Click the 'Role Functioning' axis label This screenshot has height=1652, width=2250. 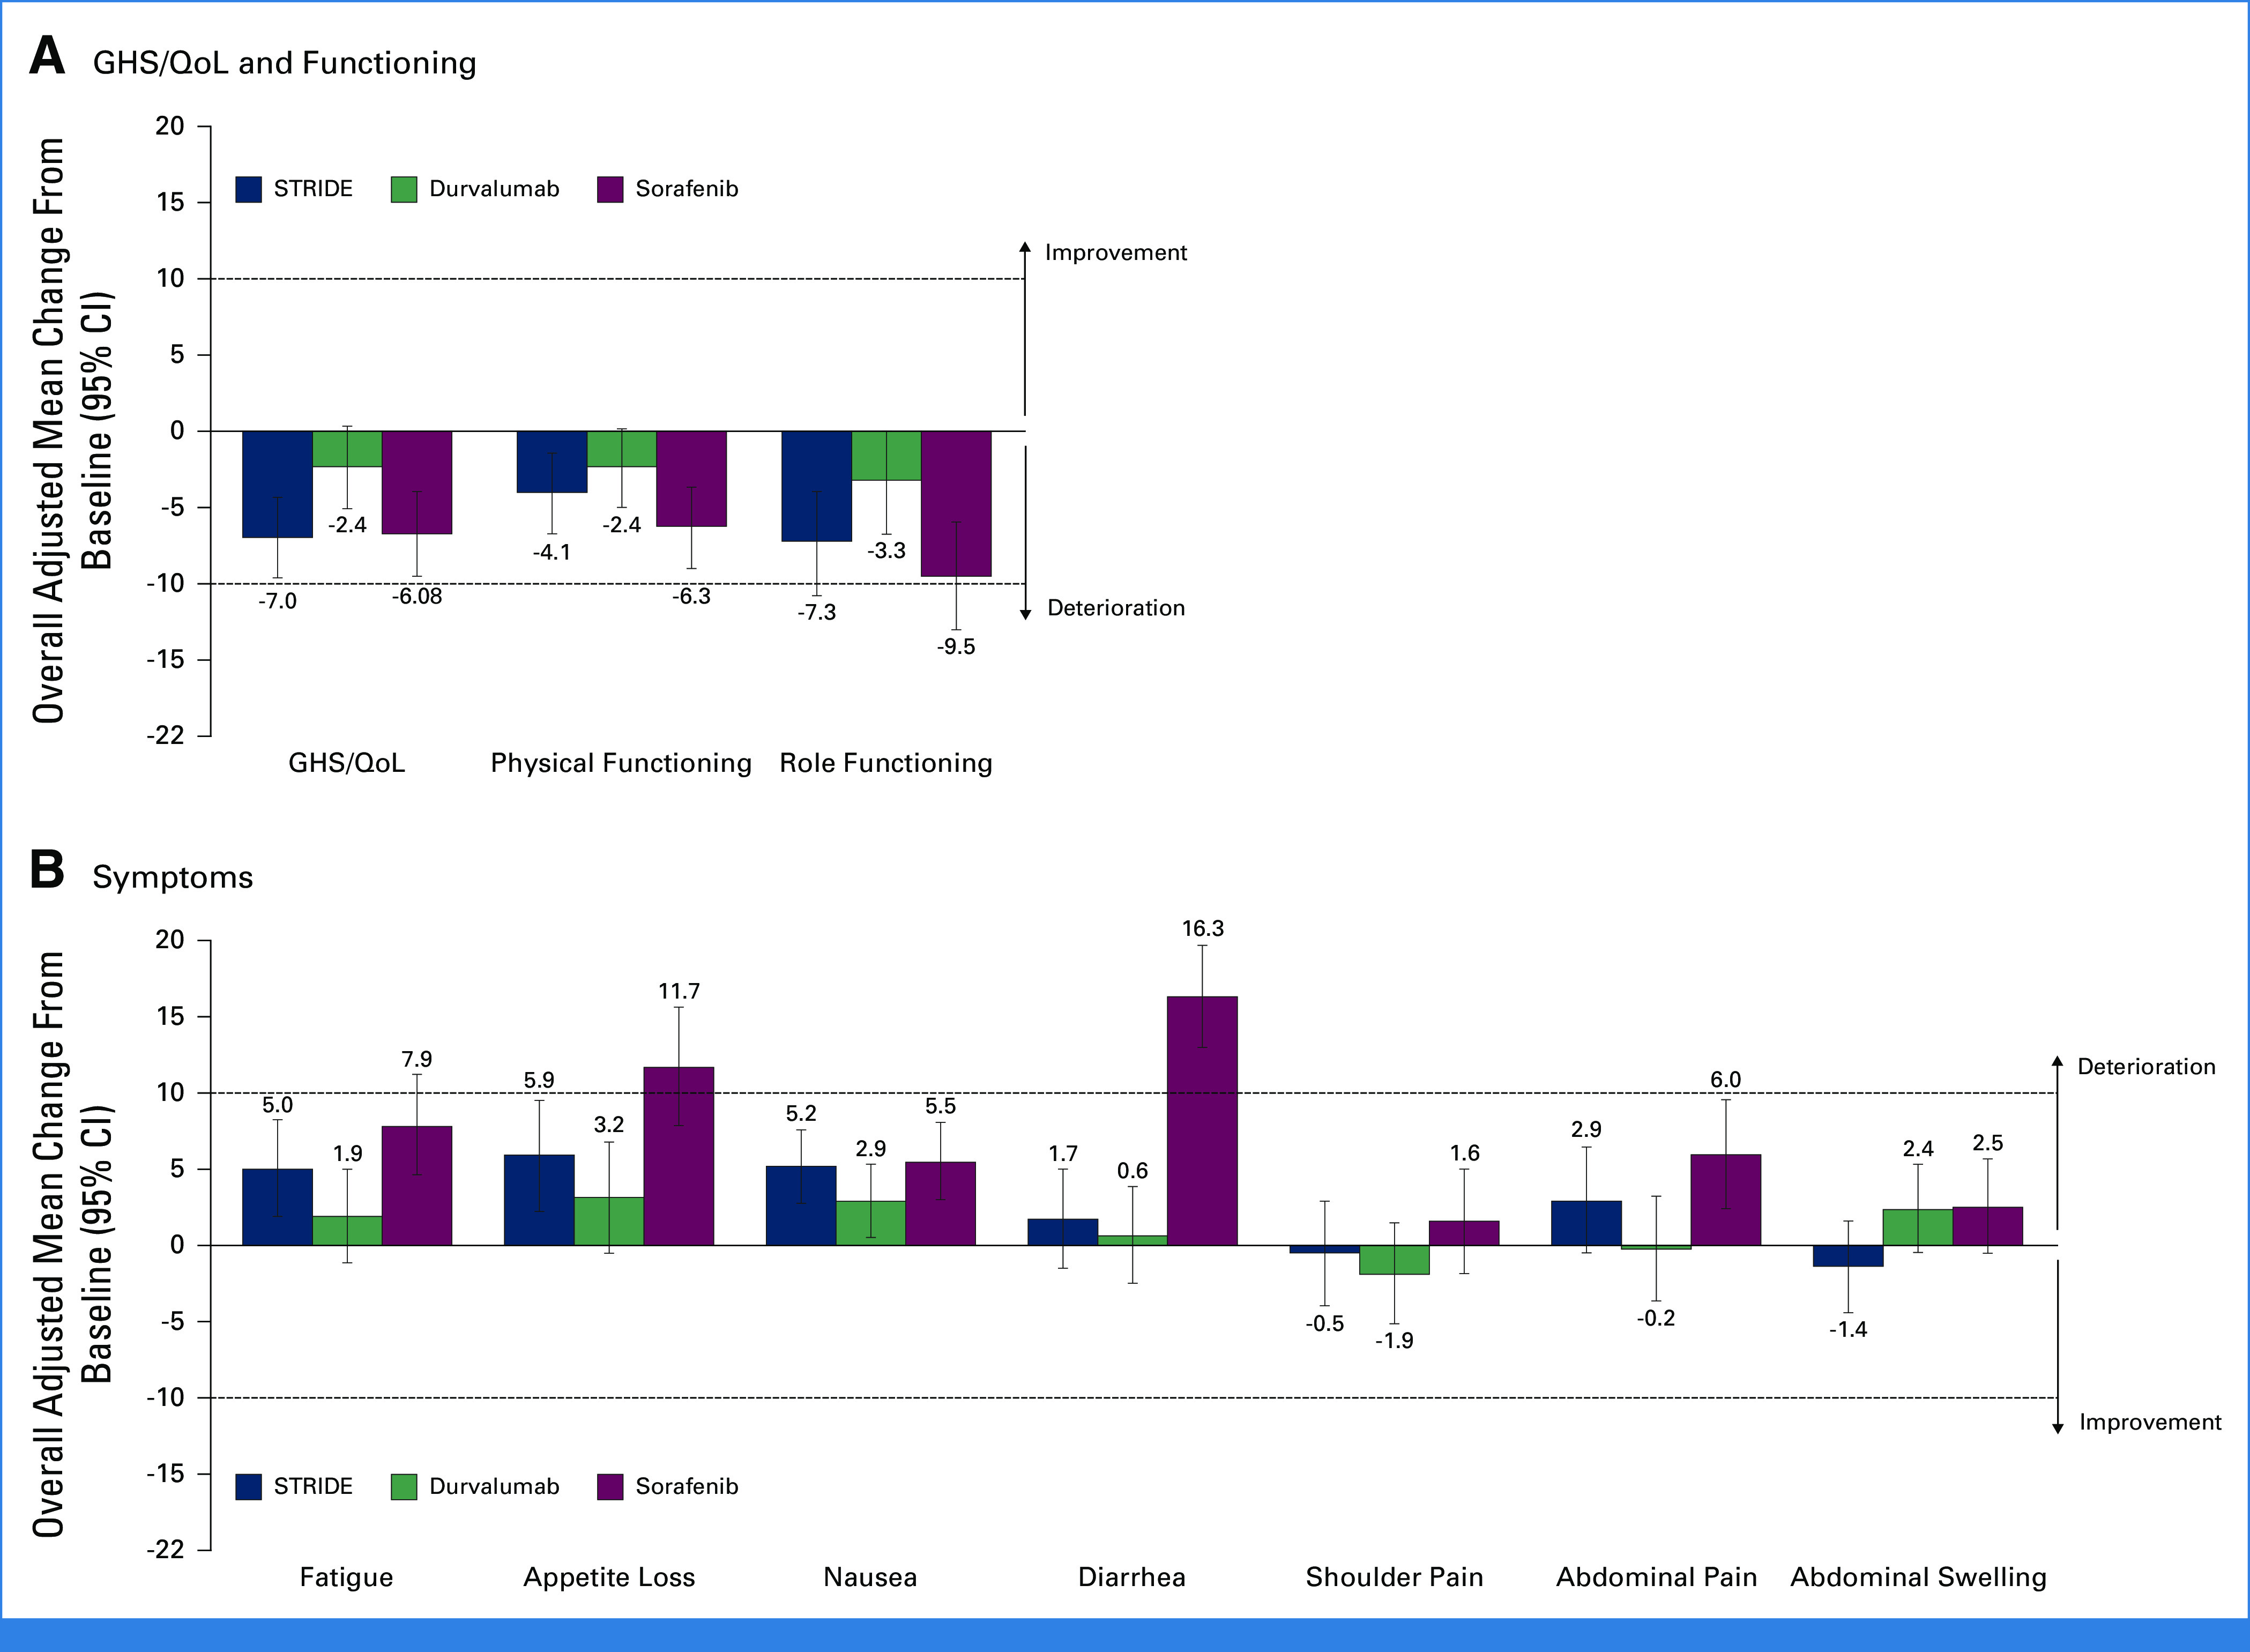tap(886, 763)
